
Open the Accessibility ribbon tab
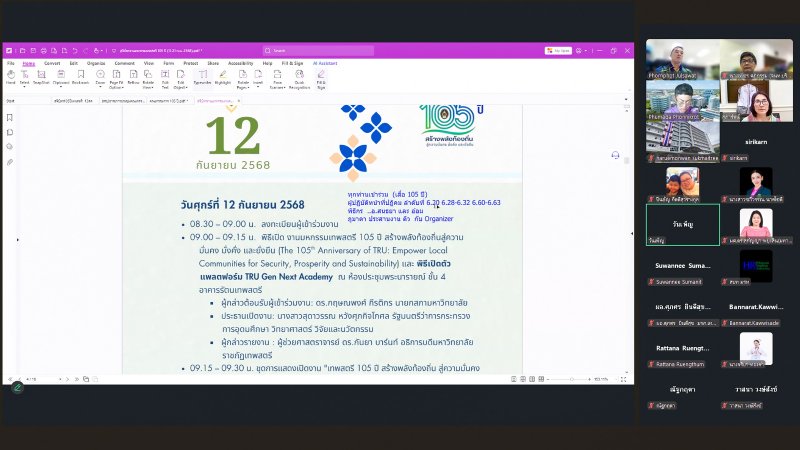240,63
